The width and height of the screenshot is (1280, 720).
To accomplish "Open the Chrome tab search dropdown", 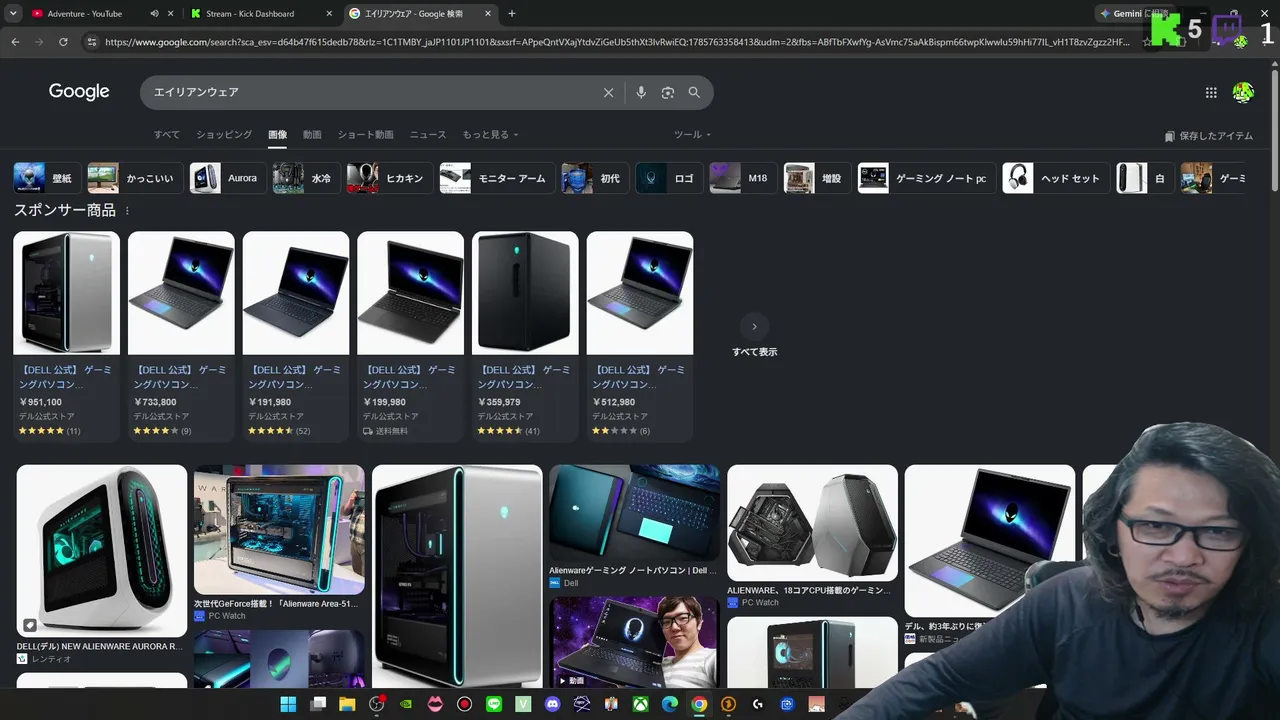I will (13, 14).
